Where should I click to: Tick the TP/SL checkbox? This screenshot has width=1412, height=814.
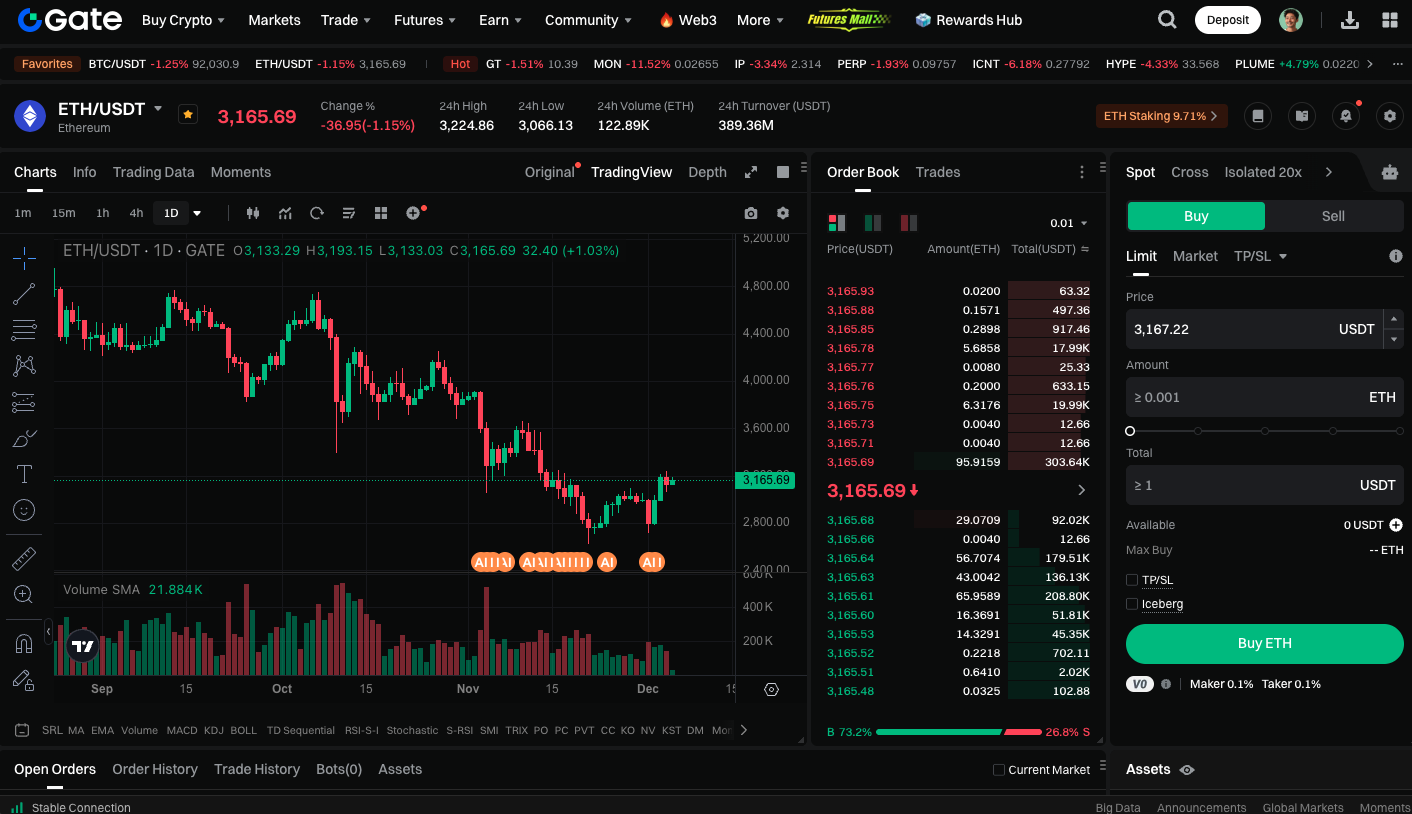coord(1132,580)
